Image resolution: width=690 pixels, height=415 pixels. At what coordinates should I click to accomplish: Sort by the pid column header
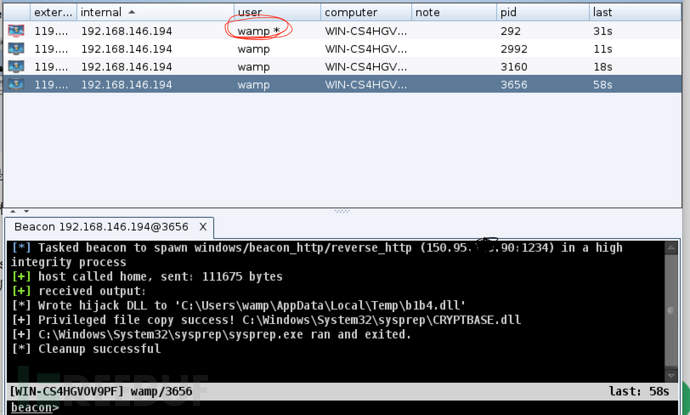tap(543, 12)
